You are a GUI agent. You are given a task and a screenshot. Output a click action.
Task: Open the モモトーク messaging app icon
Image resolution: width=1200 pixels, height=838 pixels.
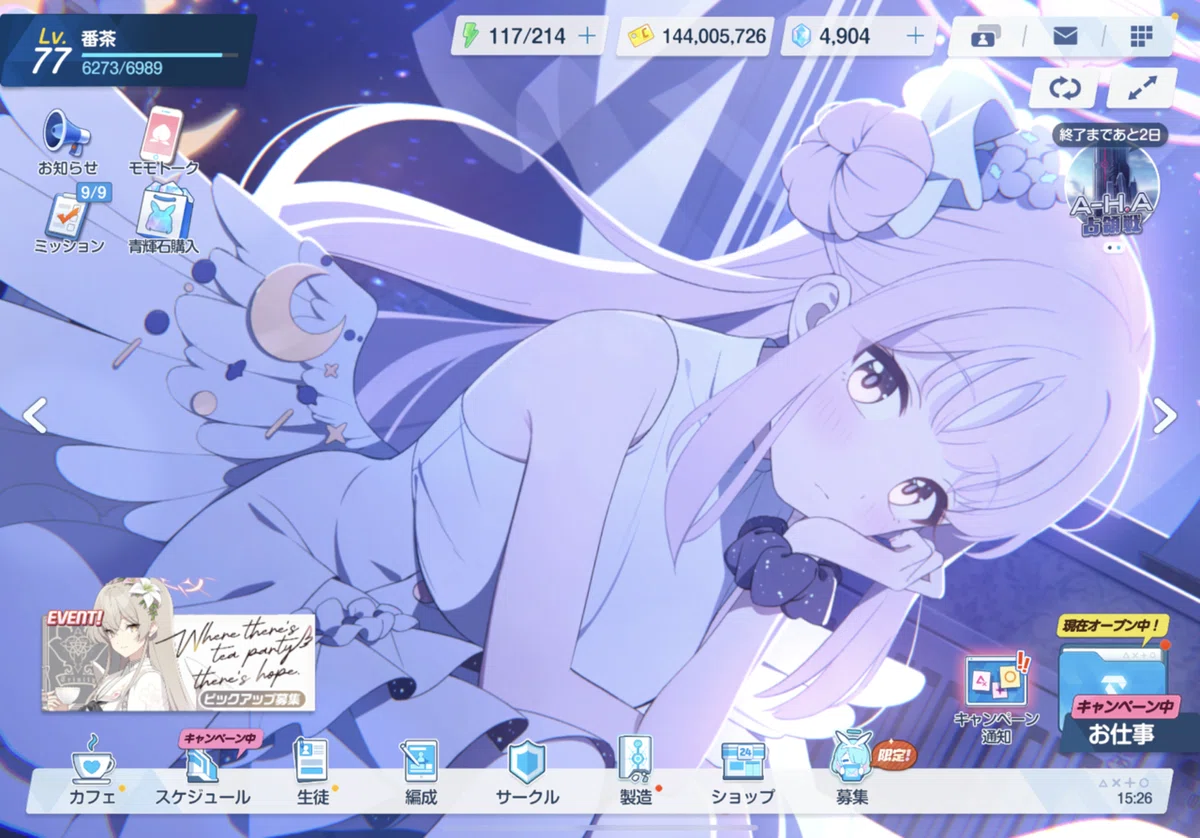(164, 142)
